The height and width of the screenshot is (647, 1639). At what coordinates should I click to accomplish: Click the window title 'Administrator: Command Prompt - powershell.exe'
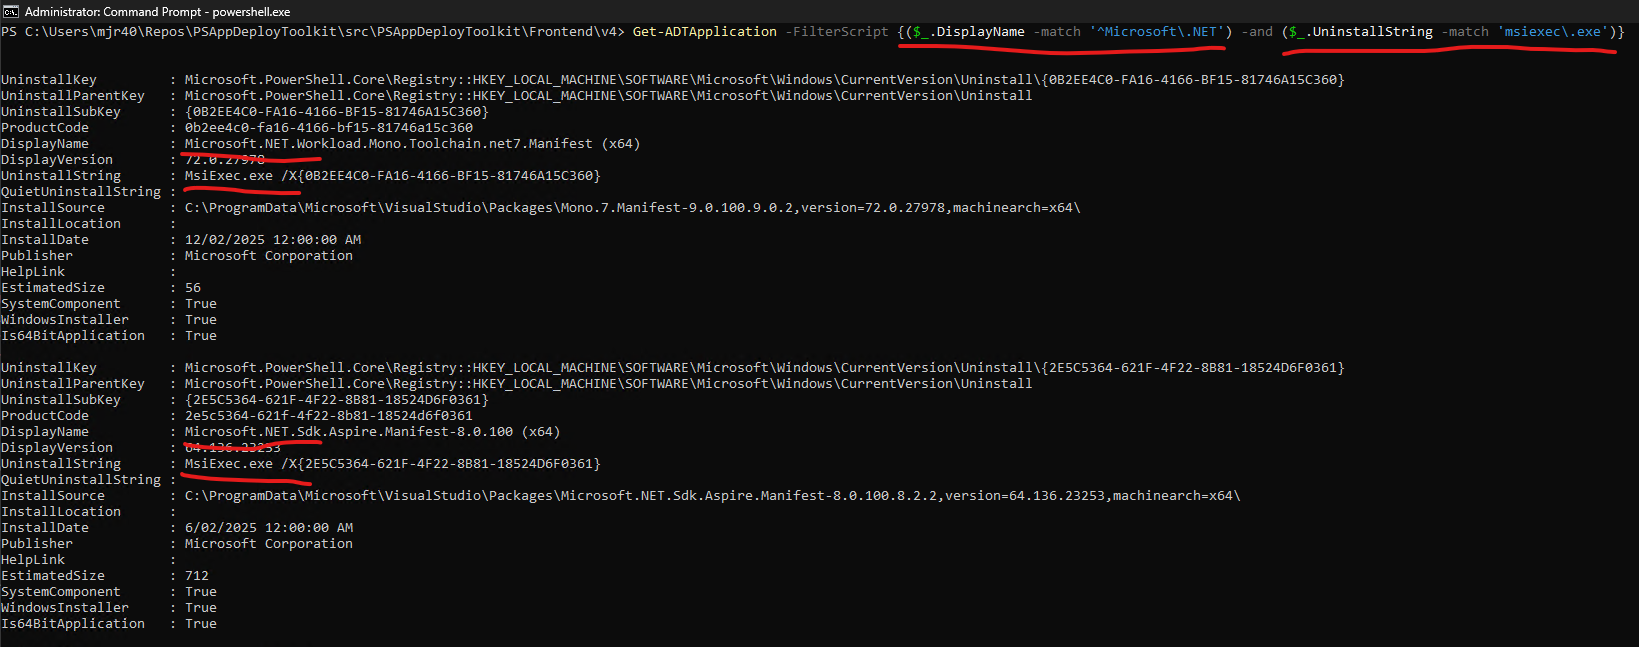pyautogui.click(x=157, y=12)
